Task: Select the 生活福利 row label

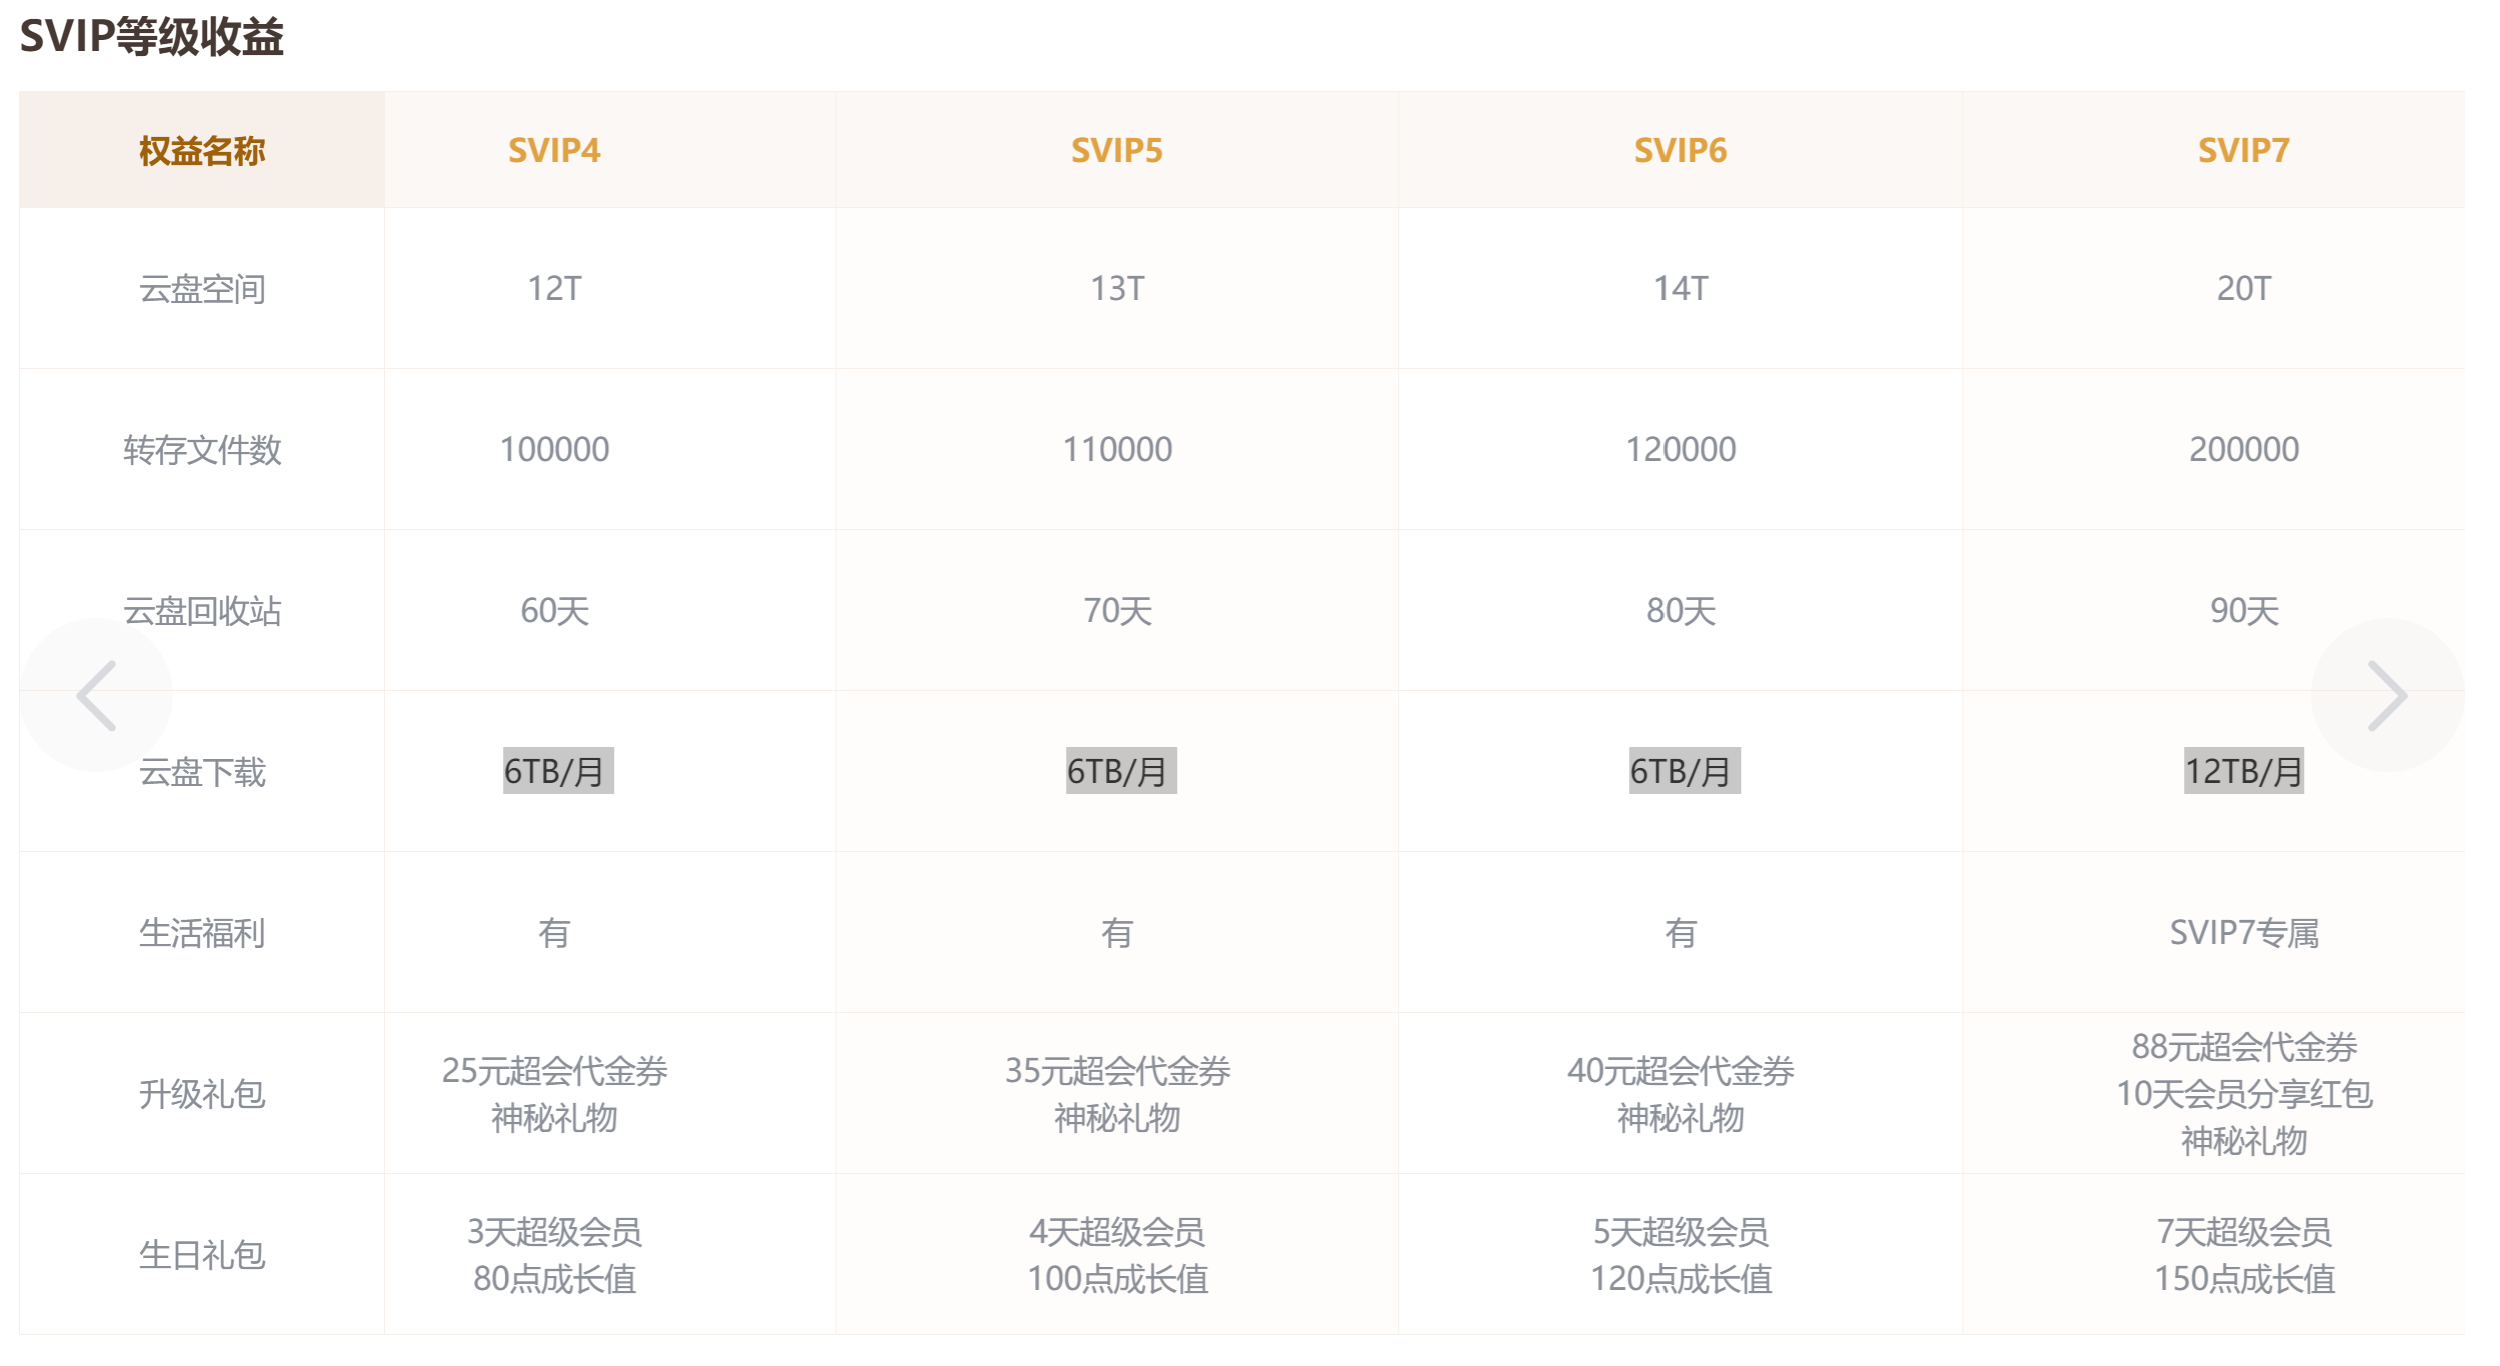Action: (201, 933)
